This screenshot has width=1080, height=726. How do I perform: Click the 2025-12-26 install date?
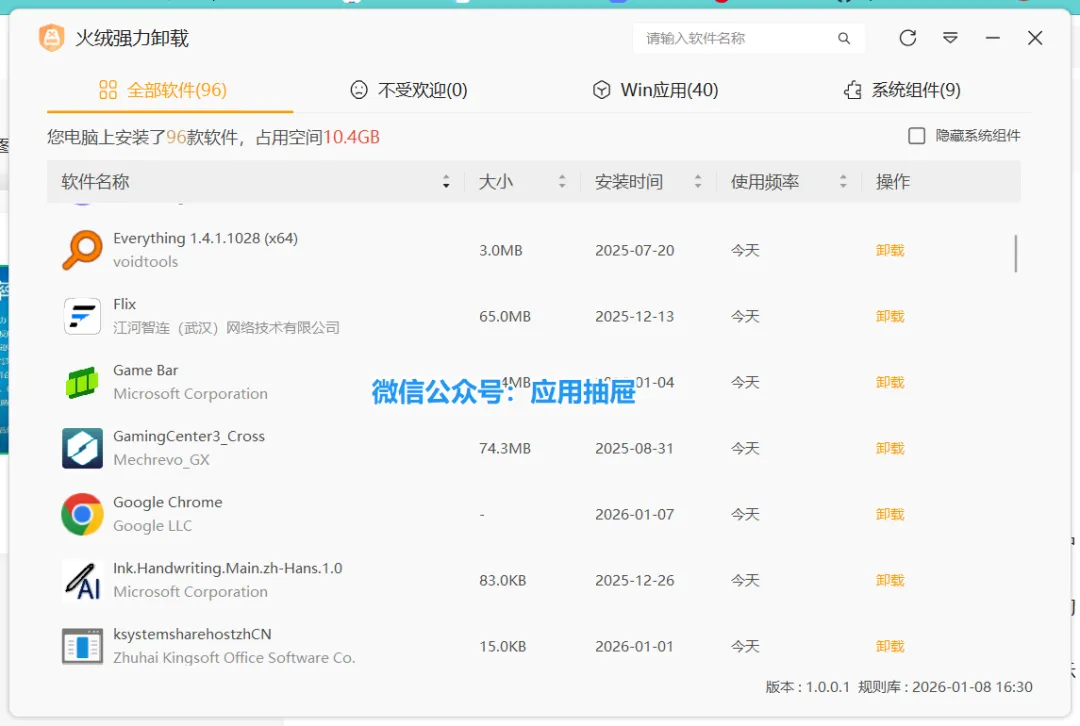coord(634,581)
